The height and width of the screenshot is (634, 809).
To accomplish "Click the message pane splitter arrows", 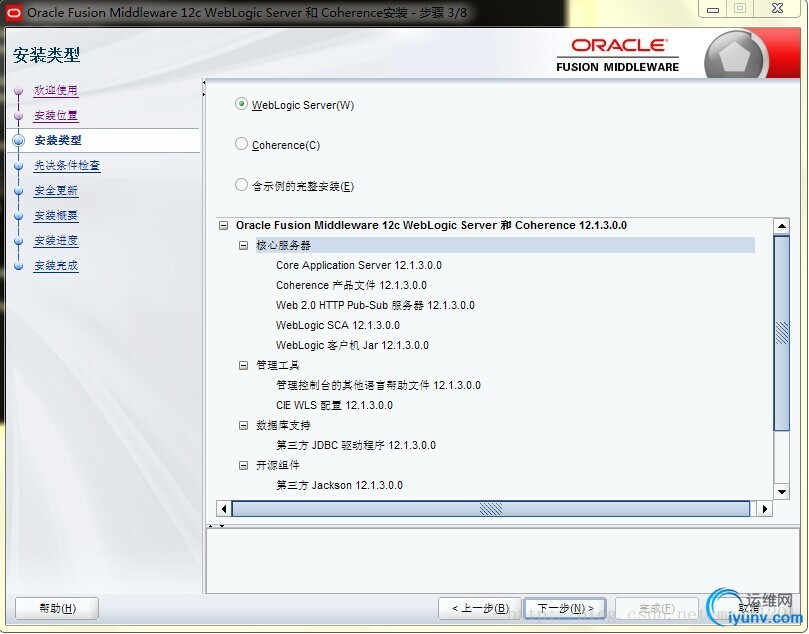I will (216, 526).
